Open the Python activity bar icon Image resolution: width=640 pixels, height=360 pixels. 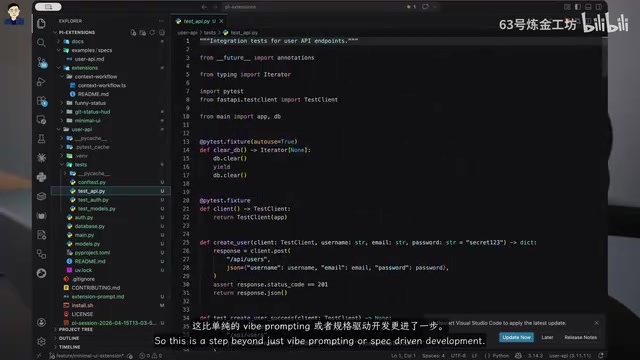[41, 177]
